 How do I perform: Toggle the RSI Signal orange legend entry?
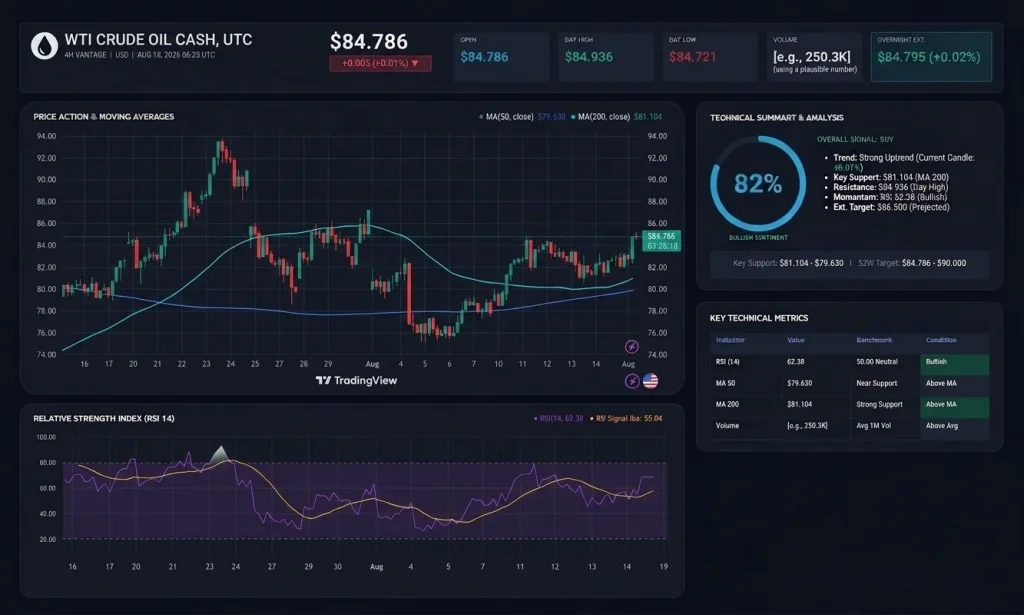(x=626, y=418)
